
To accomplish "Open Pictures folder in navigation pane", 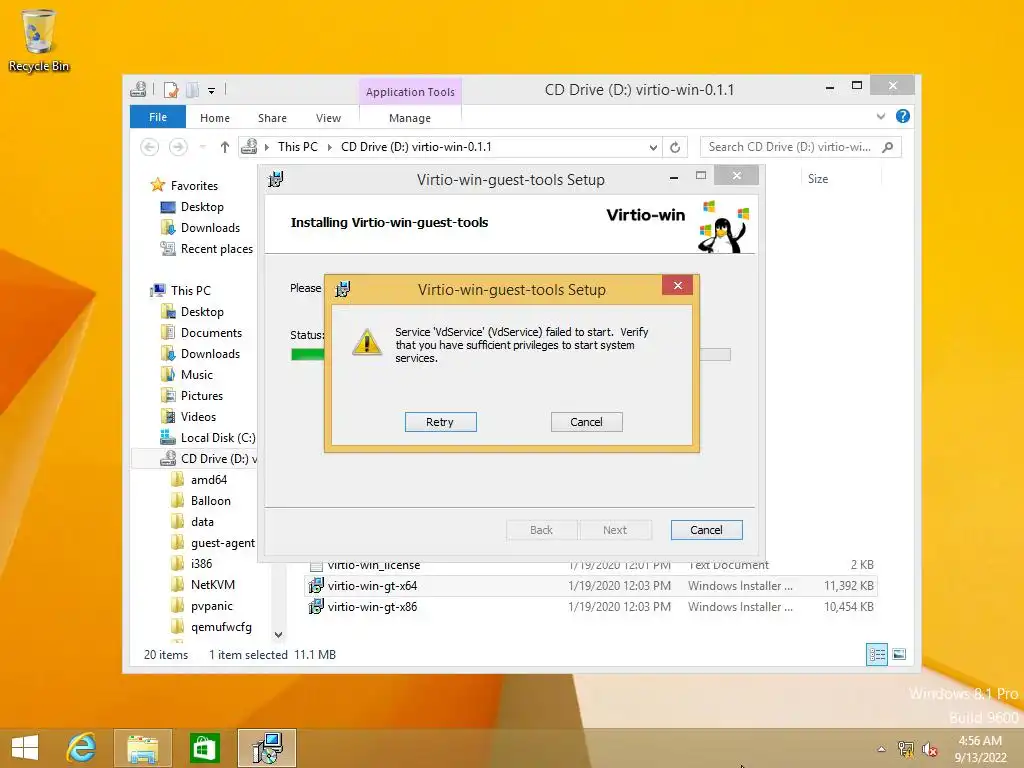I will click(x=201, y=396).
